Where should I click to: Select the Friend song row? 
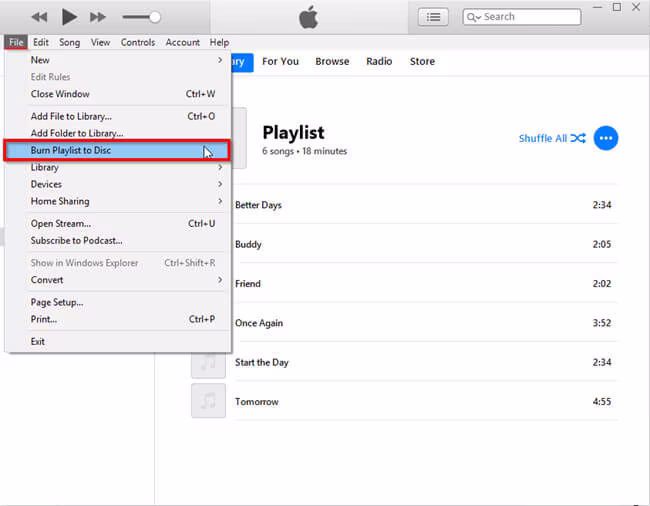[425, 283]
